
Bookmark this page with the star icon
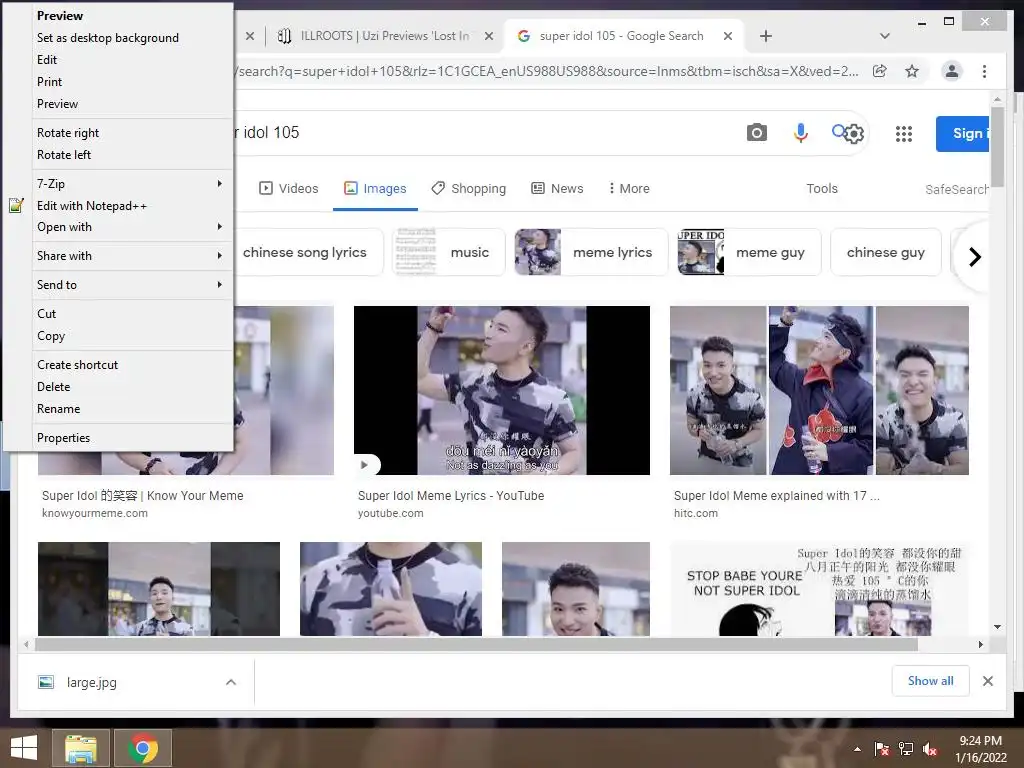tap(912, 71)
